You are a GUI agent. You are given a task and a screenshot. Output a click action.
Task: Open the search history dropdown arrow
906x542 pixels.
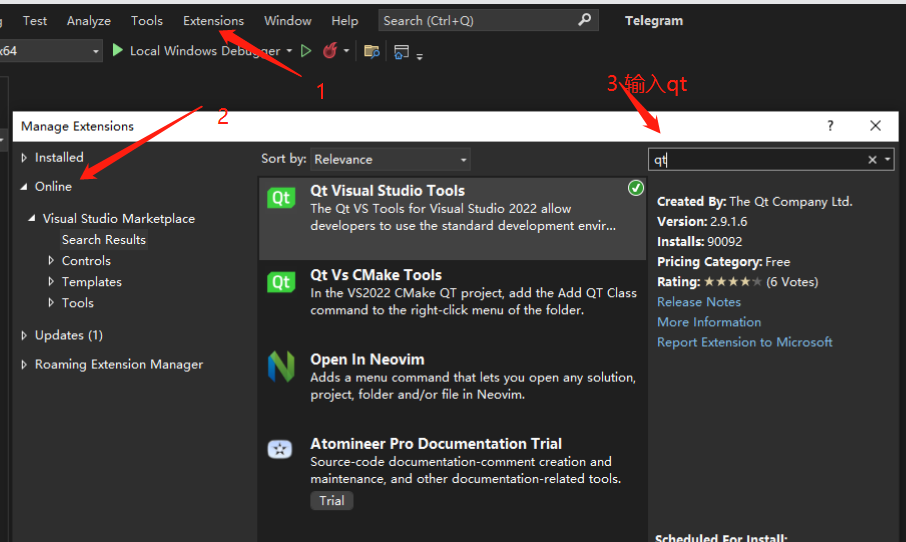pyautogui.click(x=888, y=159)
